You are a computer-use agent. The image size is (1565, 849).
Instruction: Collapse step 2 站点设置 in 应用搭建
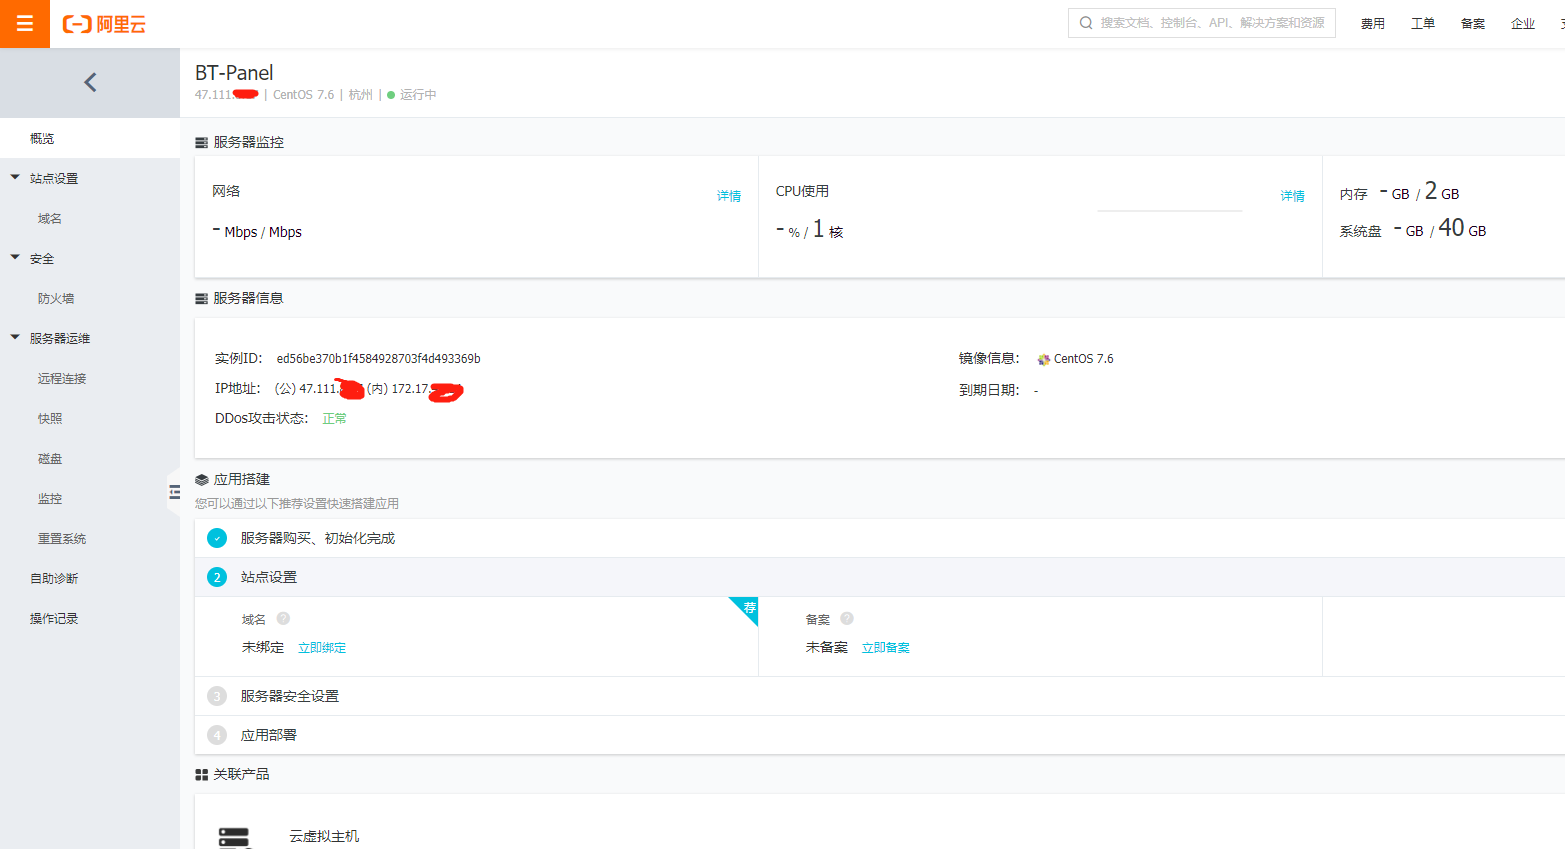[x=880, y=578]
